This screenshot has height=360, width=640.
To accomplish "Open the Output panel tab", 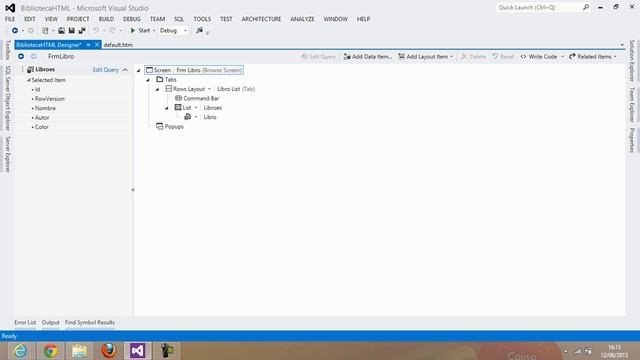I will click(x=51, y=322).
